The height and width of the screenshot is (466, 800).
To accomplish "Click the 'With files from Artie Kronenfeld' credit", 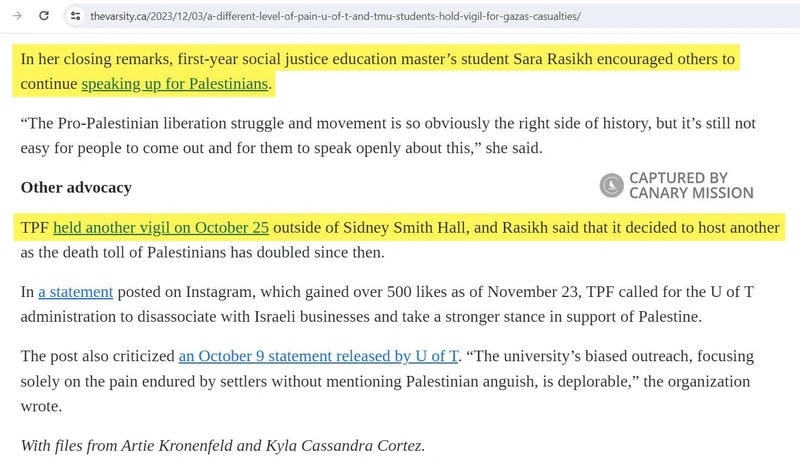I will click(223, 446).
